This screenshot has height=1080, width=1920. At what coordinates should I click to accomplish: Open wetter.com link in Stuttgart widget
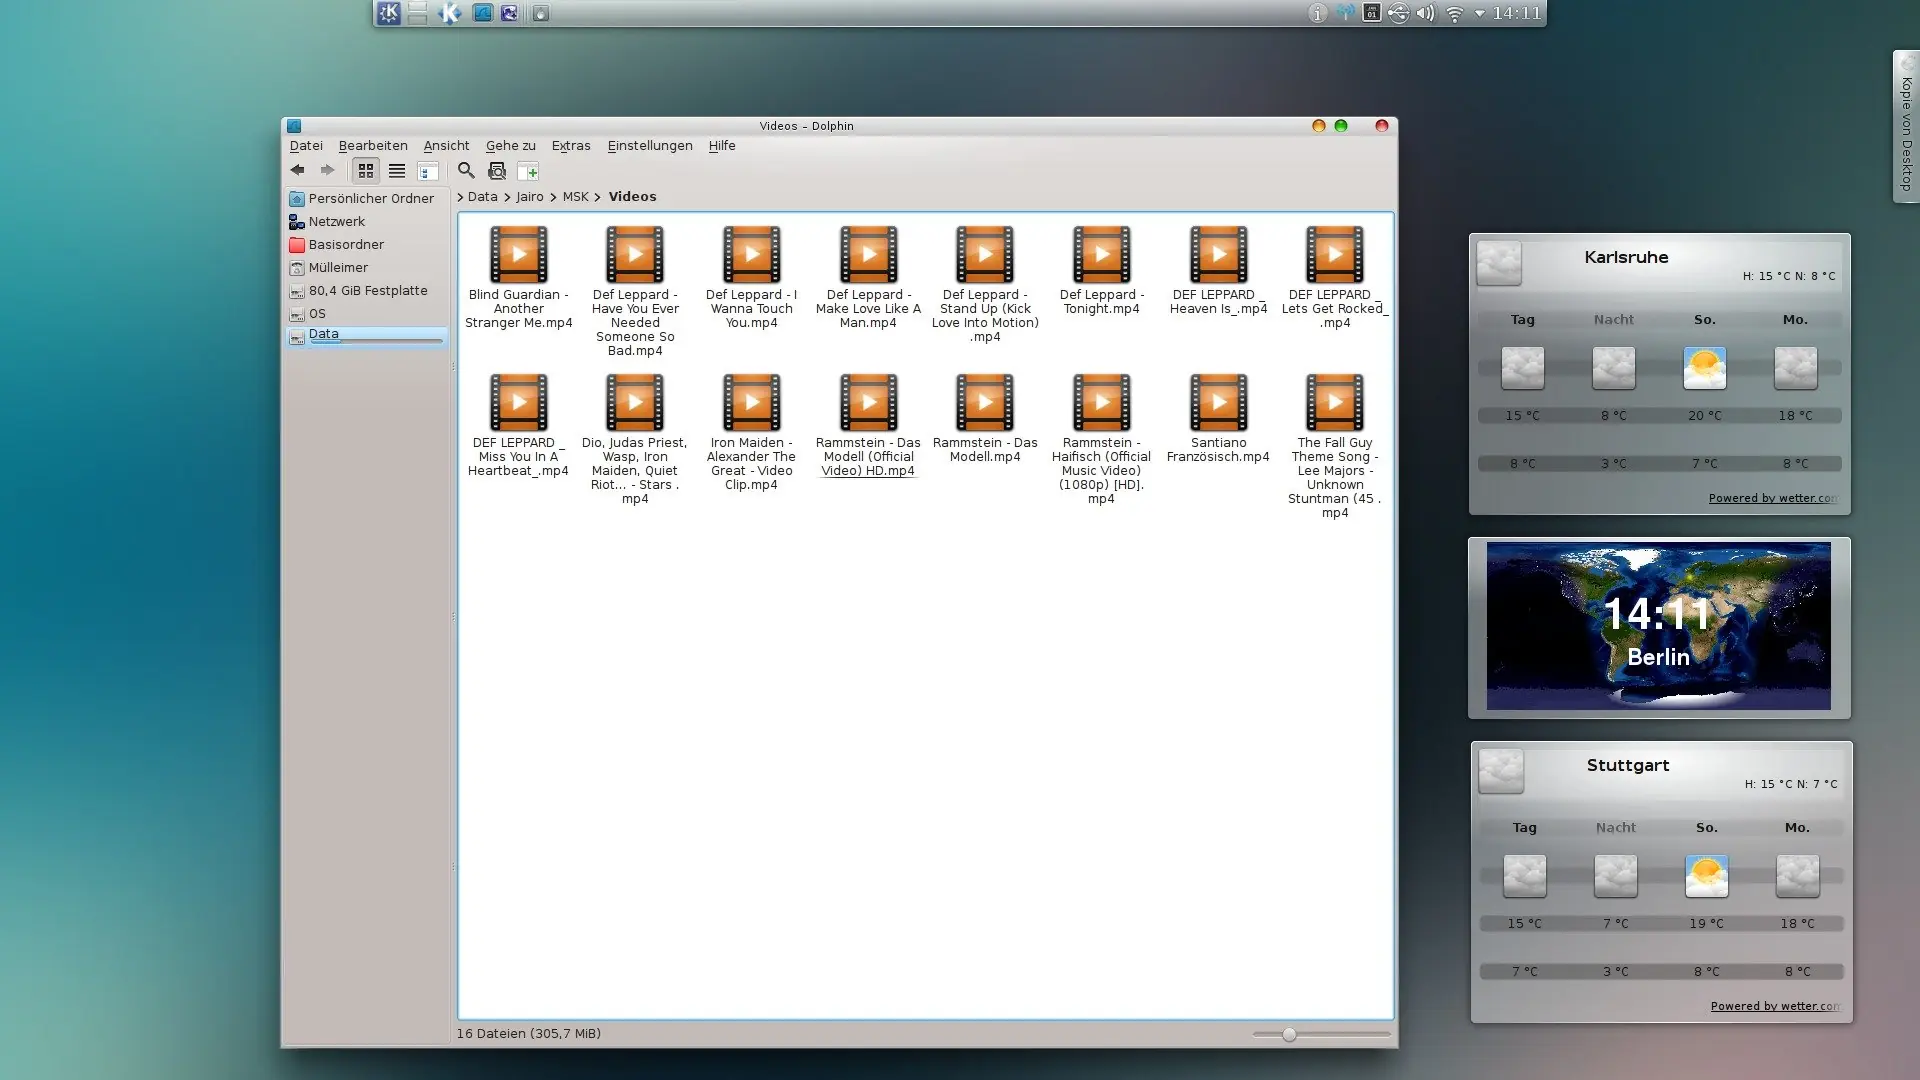point(1775,1006)
